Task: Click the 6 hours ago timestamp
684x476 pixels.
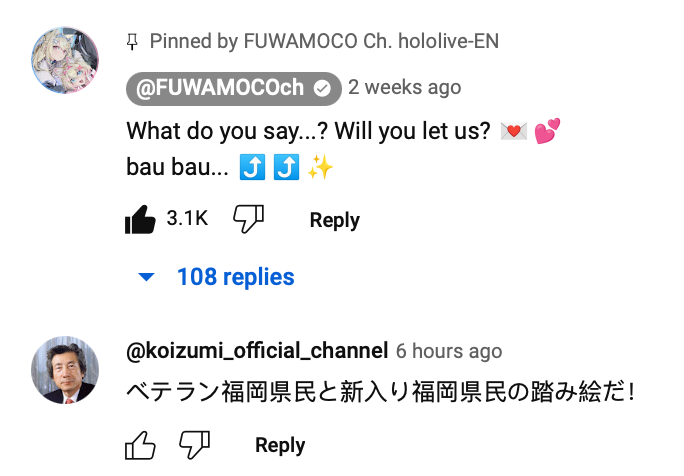Action: pos(449,351)
